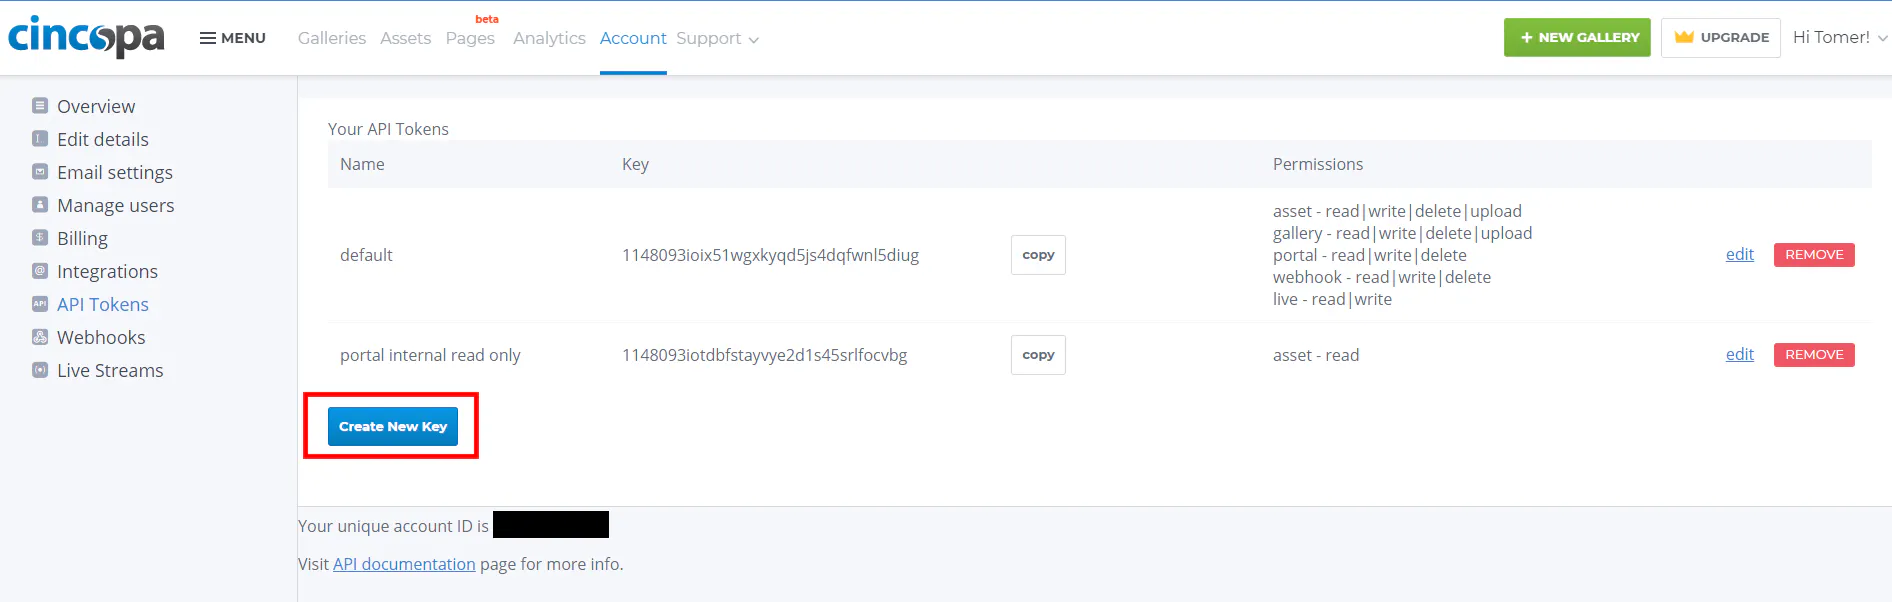Click the crown icon on Upgrade
Image resolution: width=1892 pixels, height=602 pixels.
1684,37
